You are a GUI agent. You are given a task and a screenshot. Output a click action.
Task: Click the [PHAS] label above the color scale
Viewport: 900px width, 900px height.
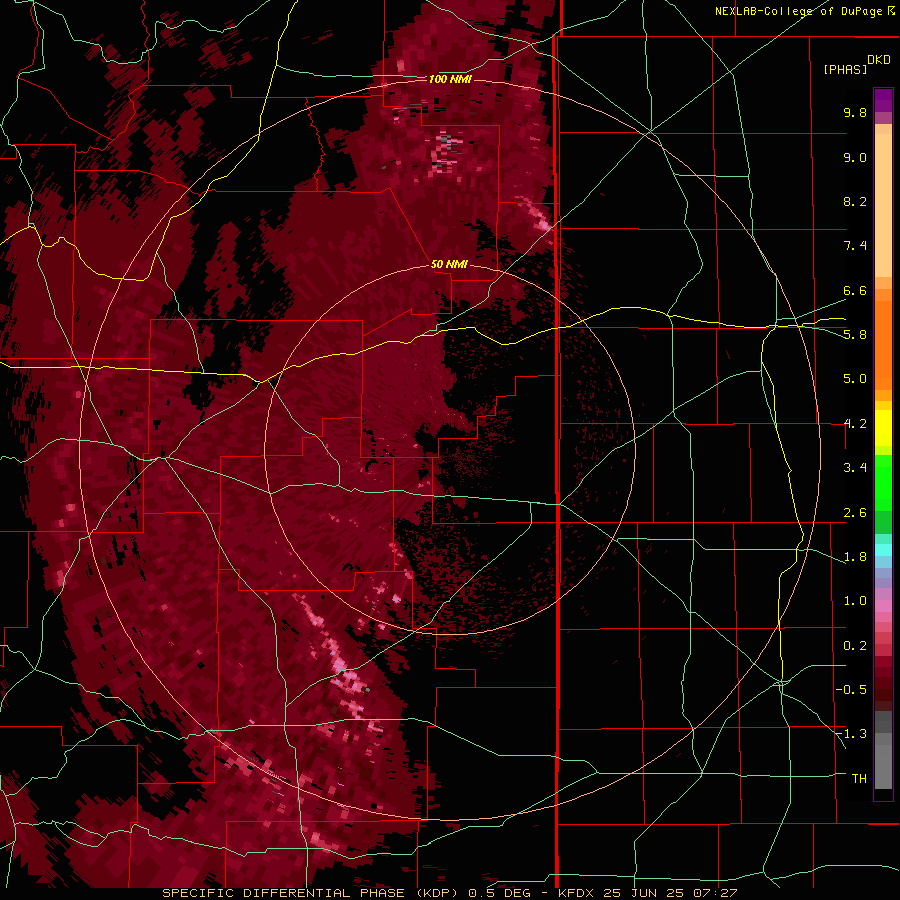845,69
